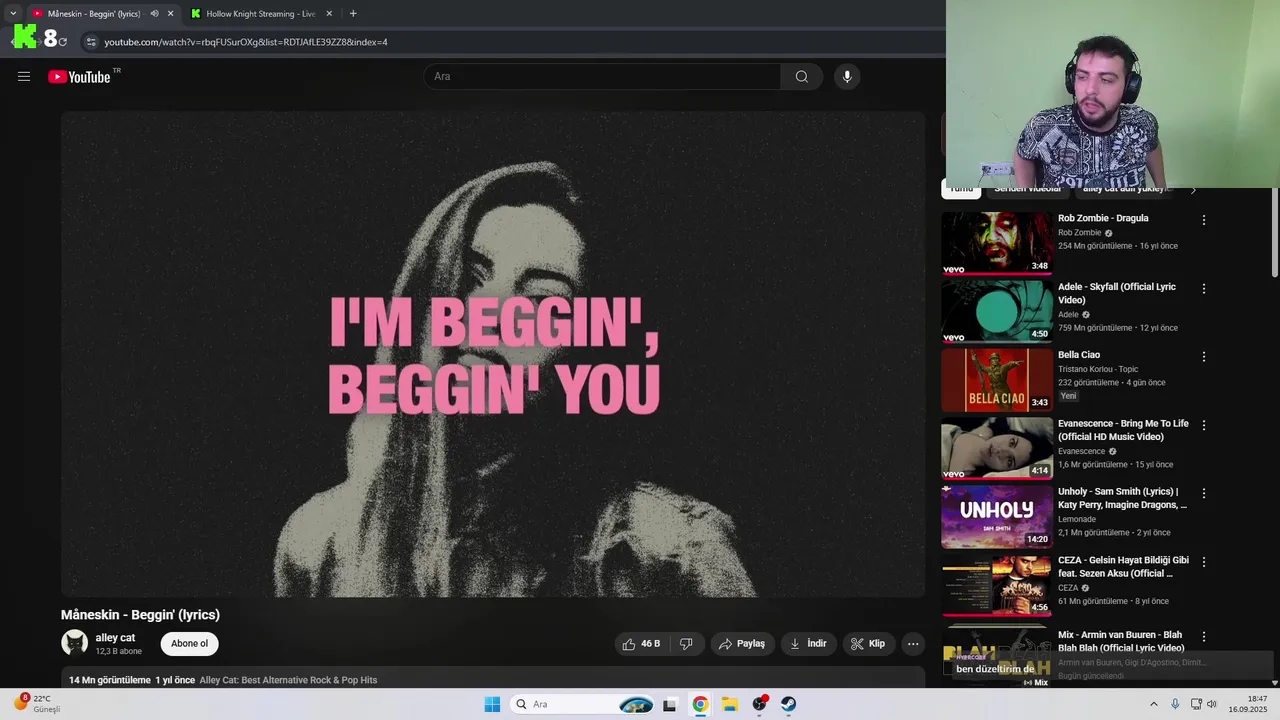Click the Beggin' video player

tap(493, 354)
